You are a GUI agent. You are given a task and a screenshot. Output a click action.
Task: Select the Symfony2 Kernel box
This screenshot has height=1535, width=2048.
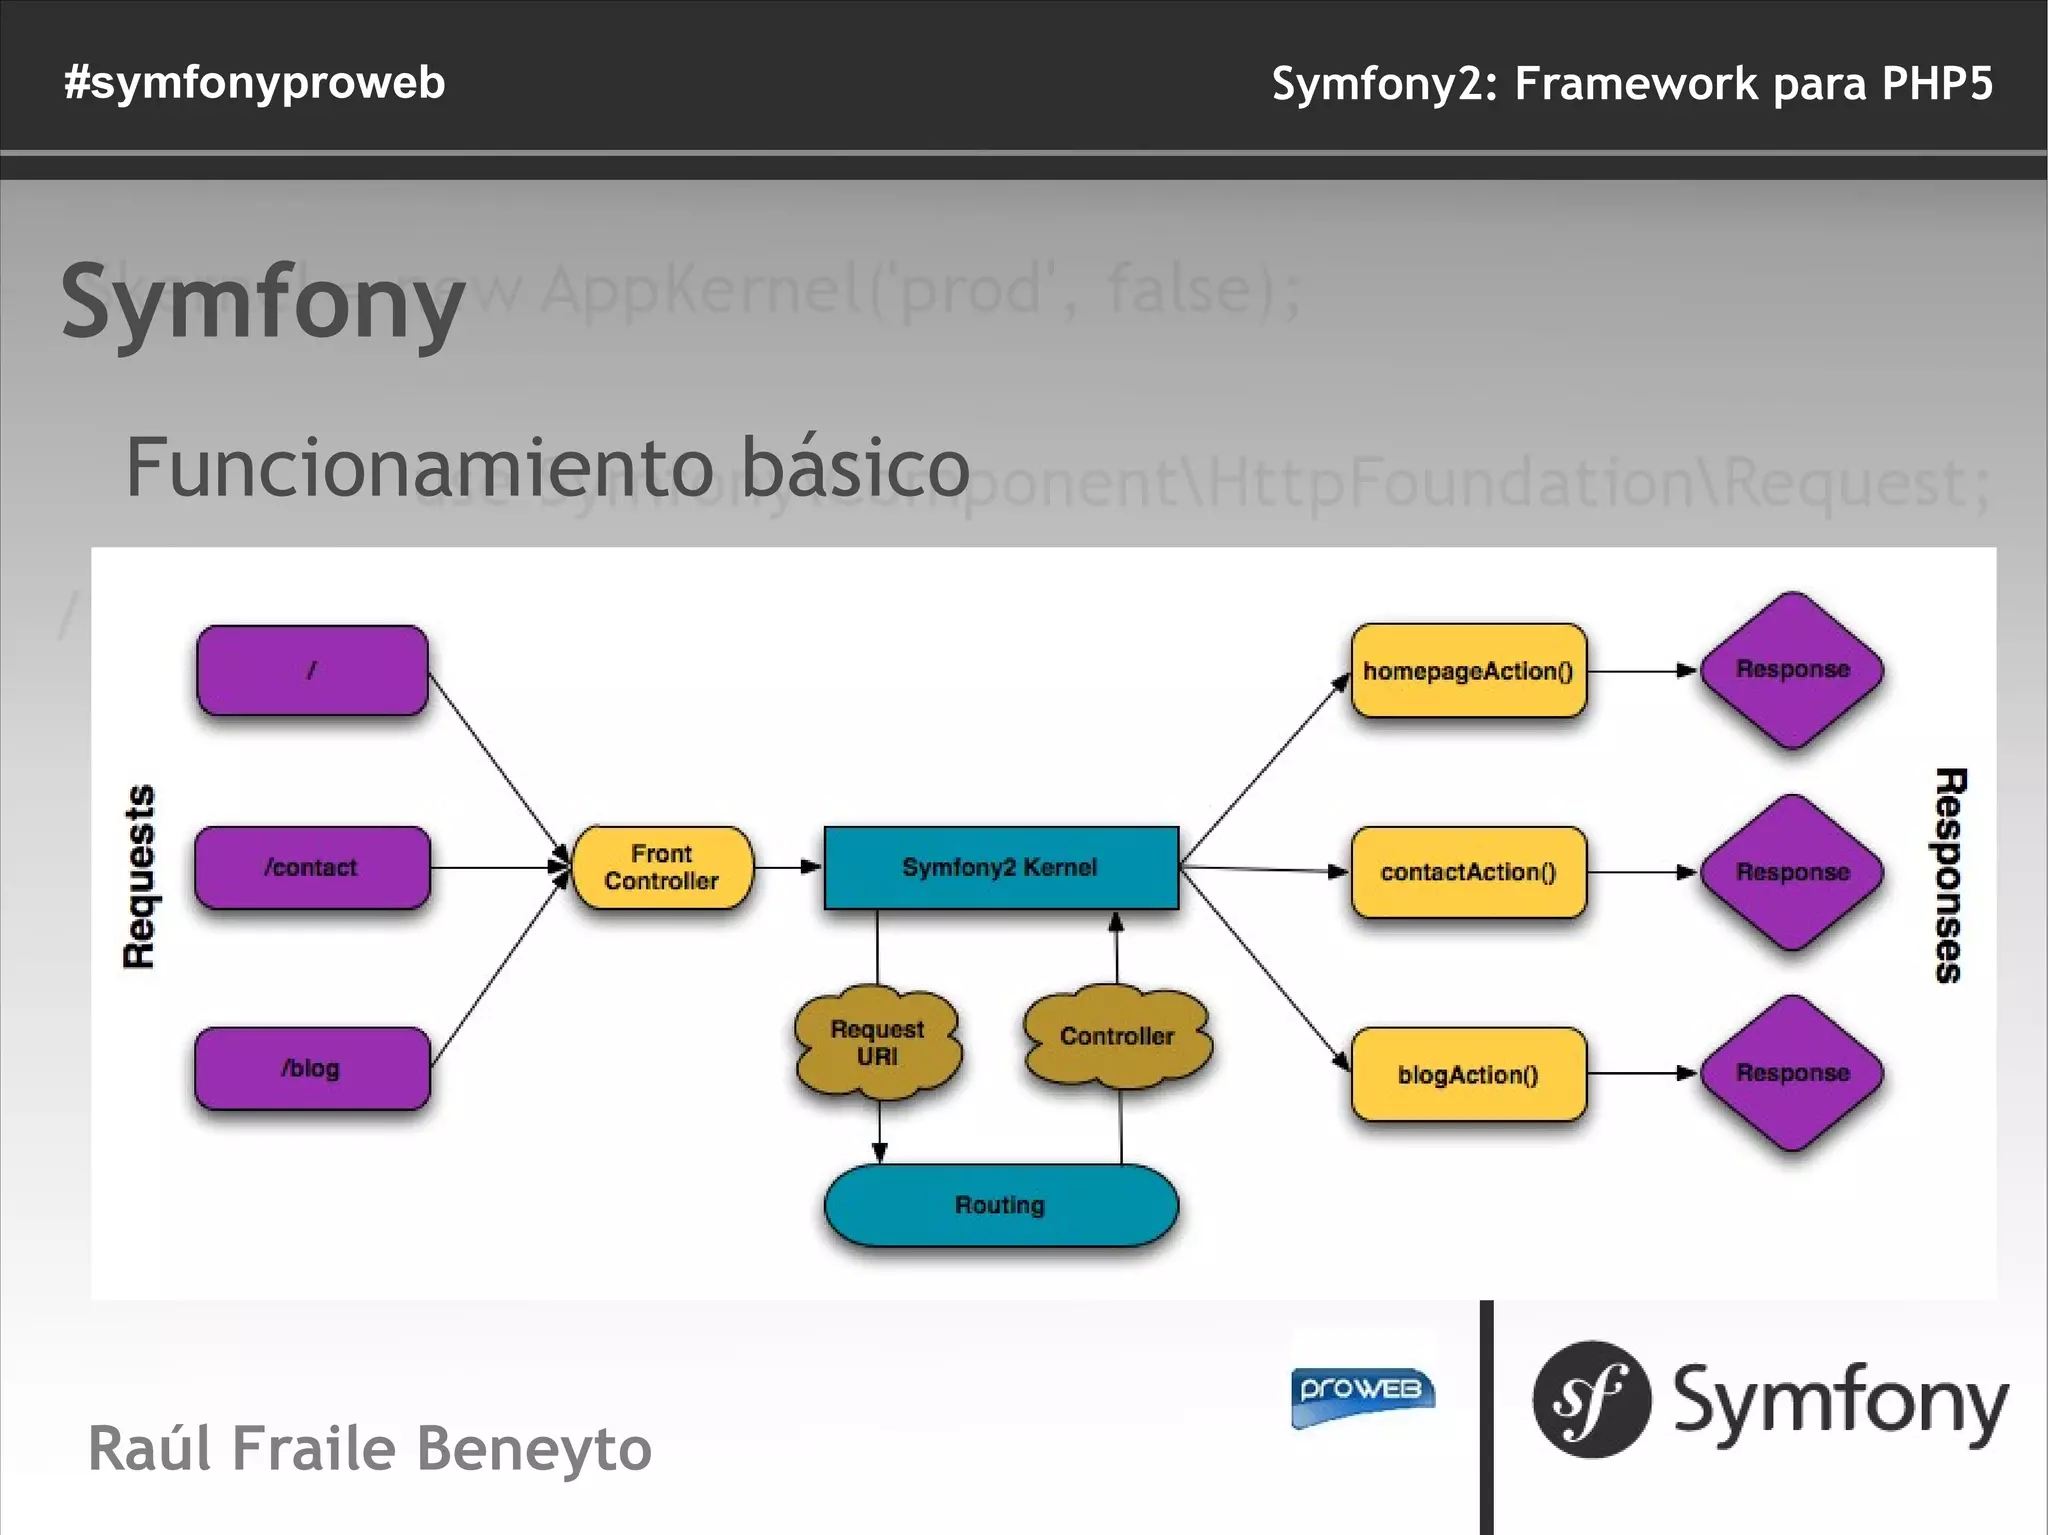click(x=1001, y=867)
